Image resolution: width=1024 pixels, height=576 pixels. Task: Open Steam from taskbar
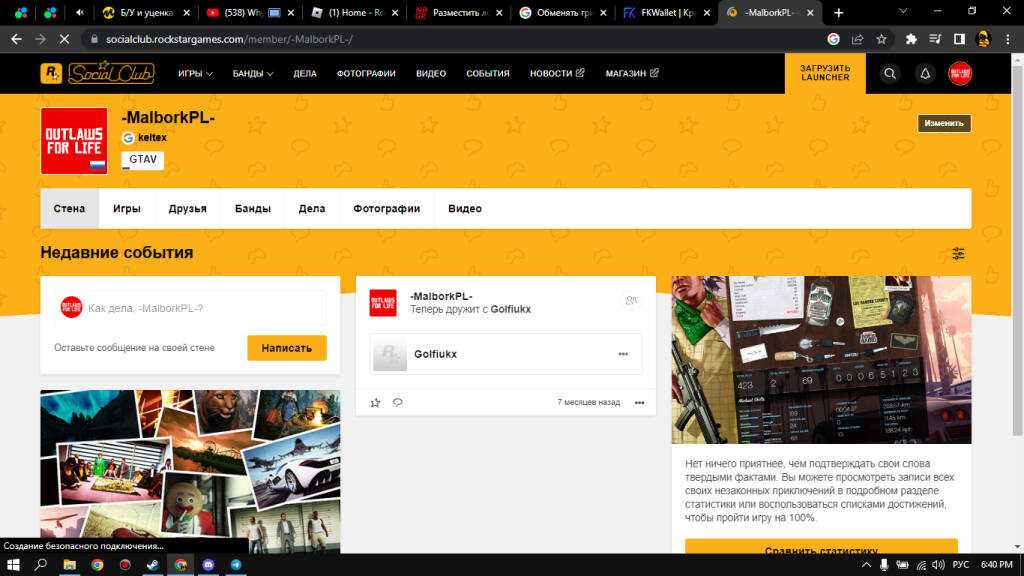pyautogui.click(x=152, y=564)
